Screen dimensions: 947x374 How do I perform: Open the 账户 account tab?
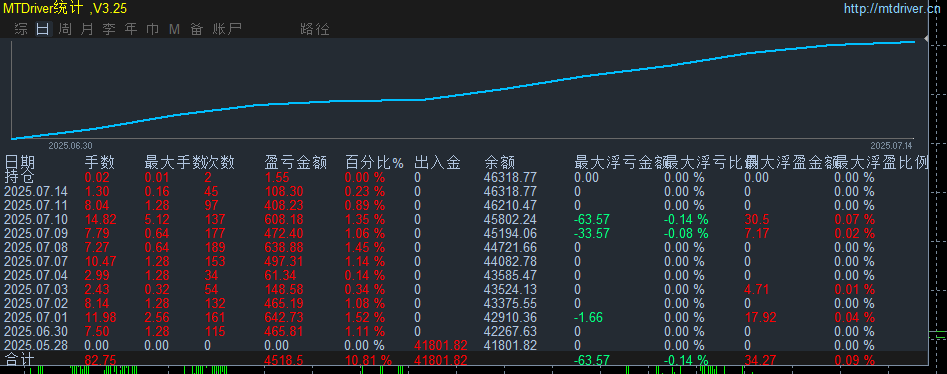click(x=227, y=29)
